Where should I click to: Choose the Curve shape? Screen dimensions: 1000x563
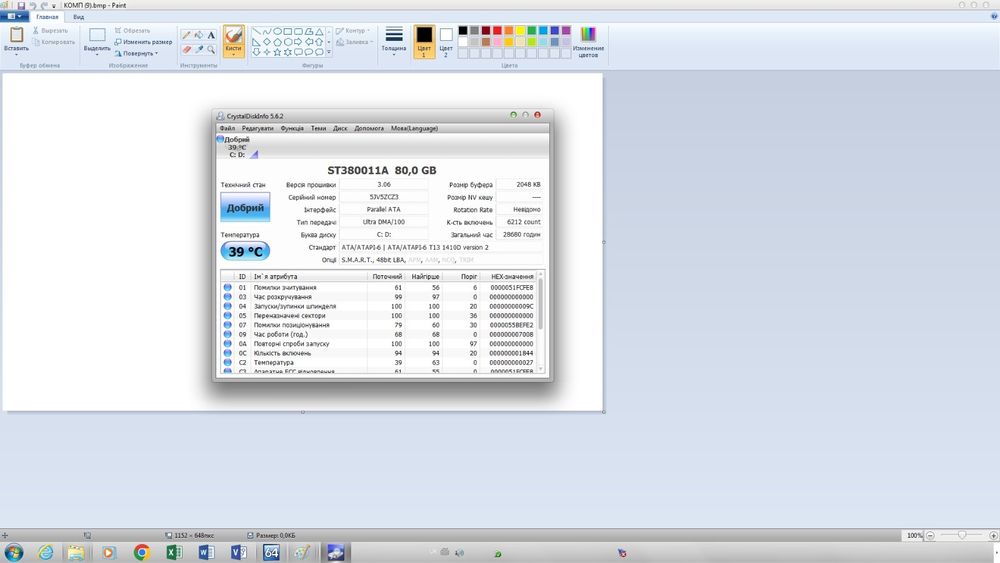(267, 31)
